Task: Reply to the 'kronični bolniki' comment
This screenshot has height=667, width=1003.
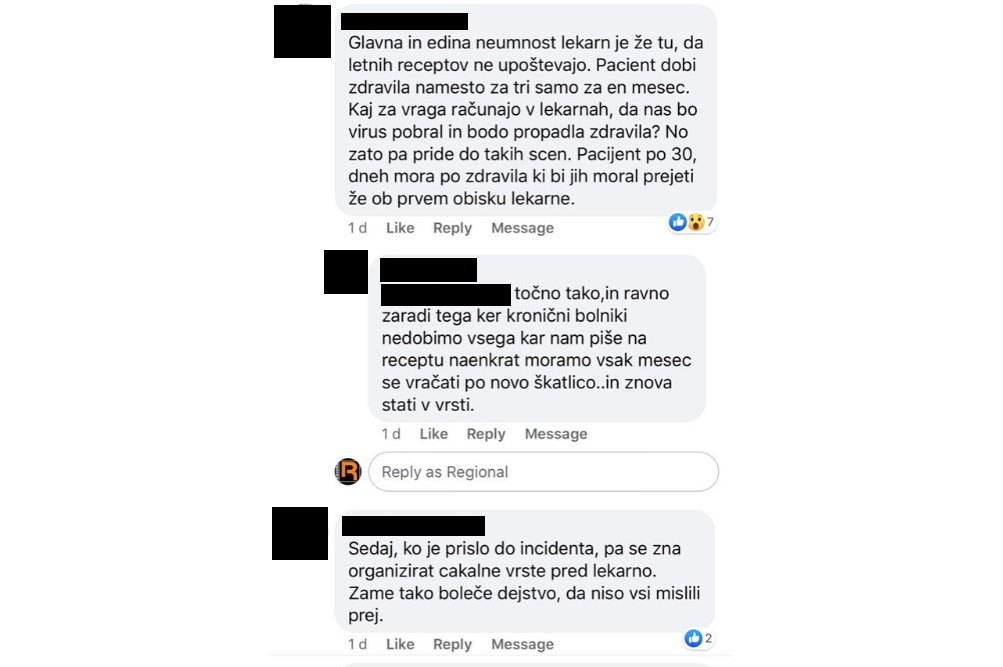Action: [x=486, y=434]
